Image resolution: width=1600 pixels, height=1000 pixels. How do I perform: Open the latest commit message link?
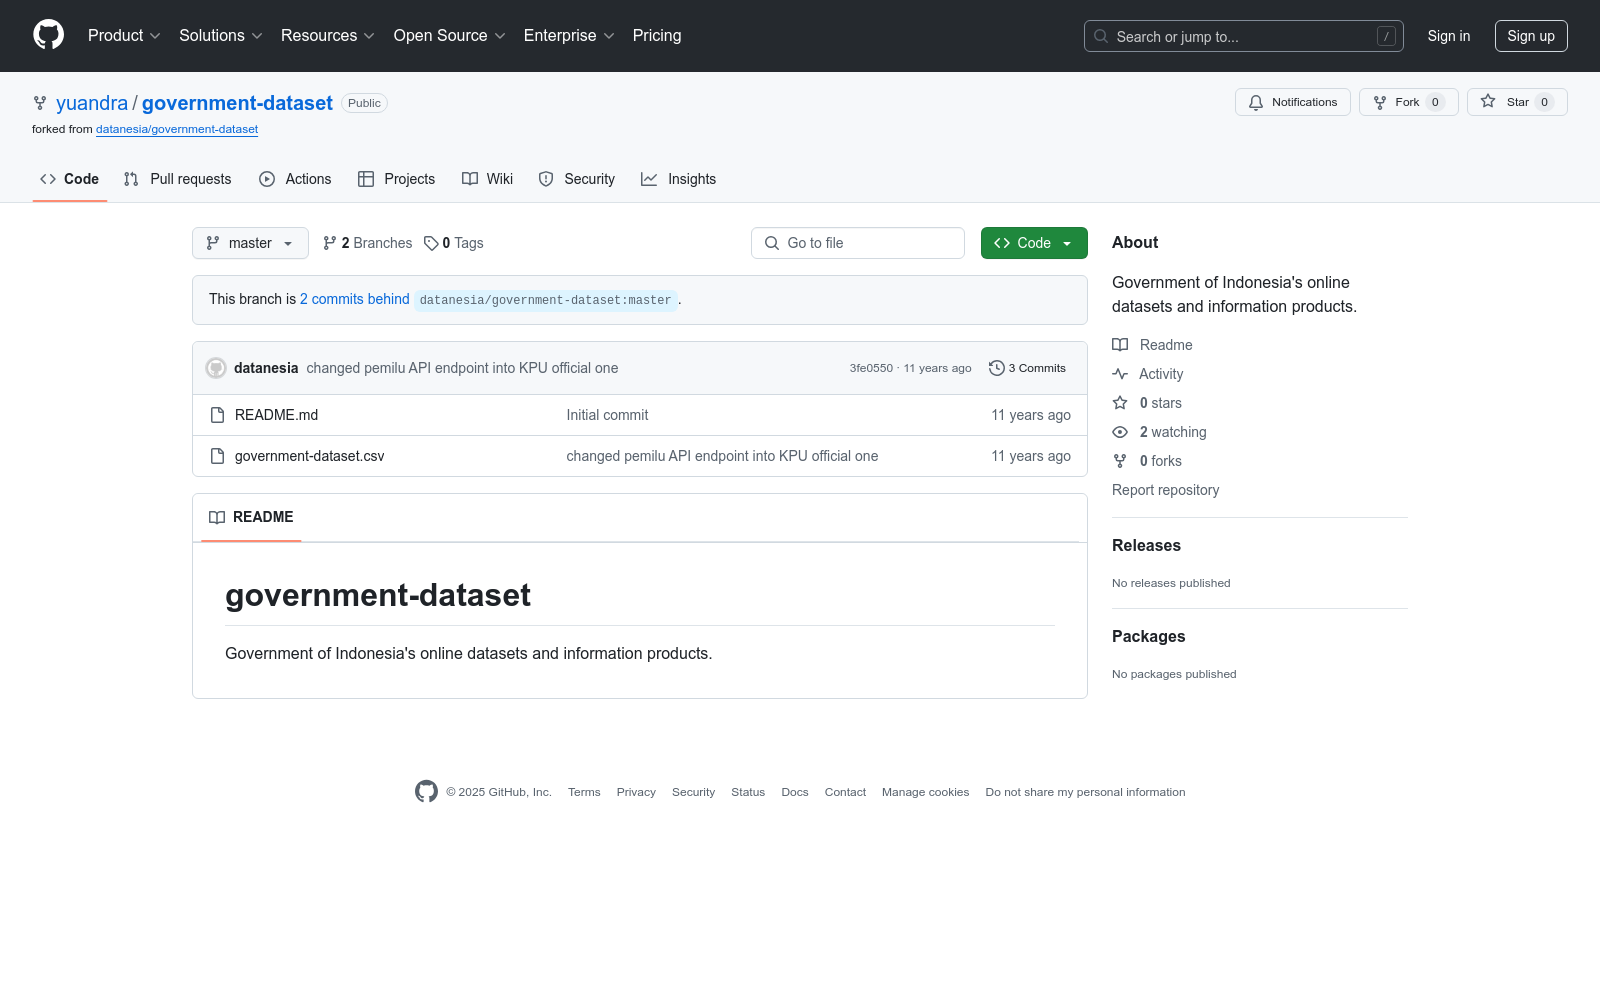(462, 368)
